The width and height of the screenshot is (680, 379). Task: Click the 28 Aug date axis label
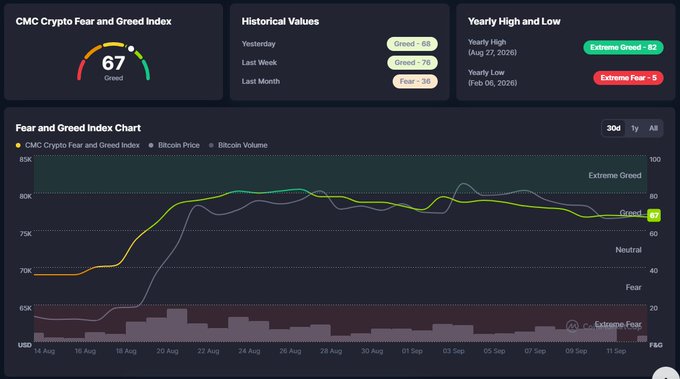click(x=330, y=351)
